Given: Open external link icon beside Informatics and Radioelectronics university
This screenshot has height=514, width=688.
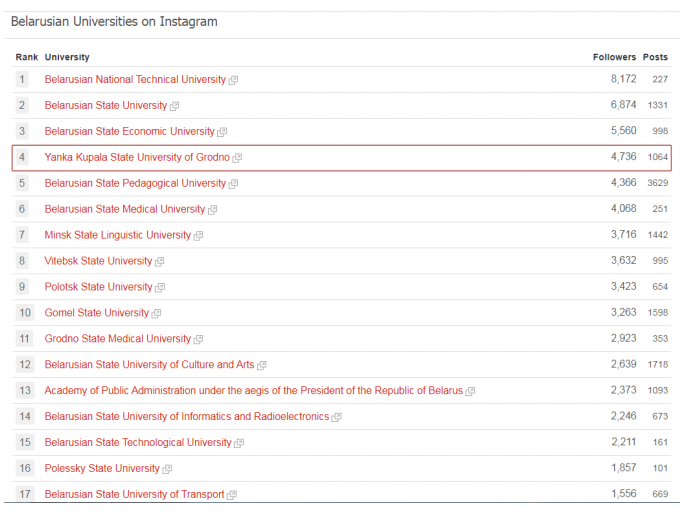Looking at the screenshot, I should pyautogui.click(x=337, y=417).
